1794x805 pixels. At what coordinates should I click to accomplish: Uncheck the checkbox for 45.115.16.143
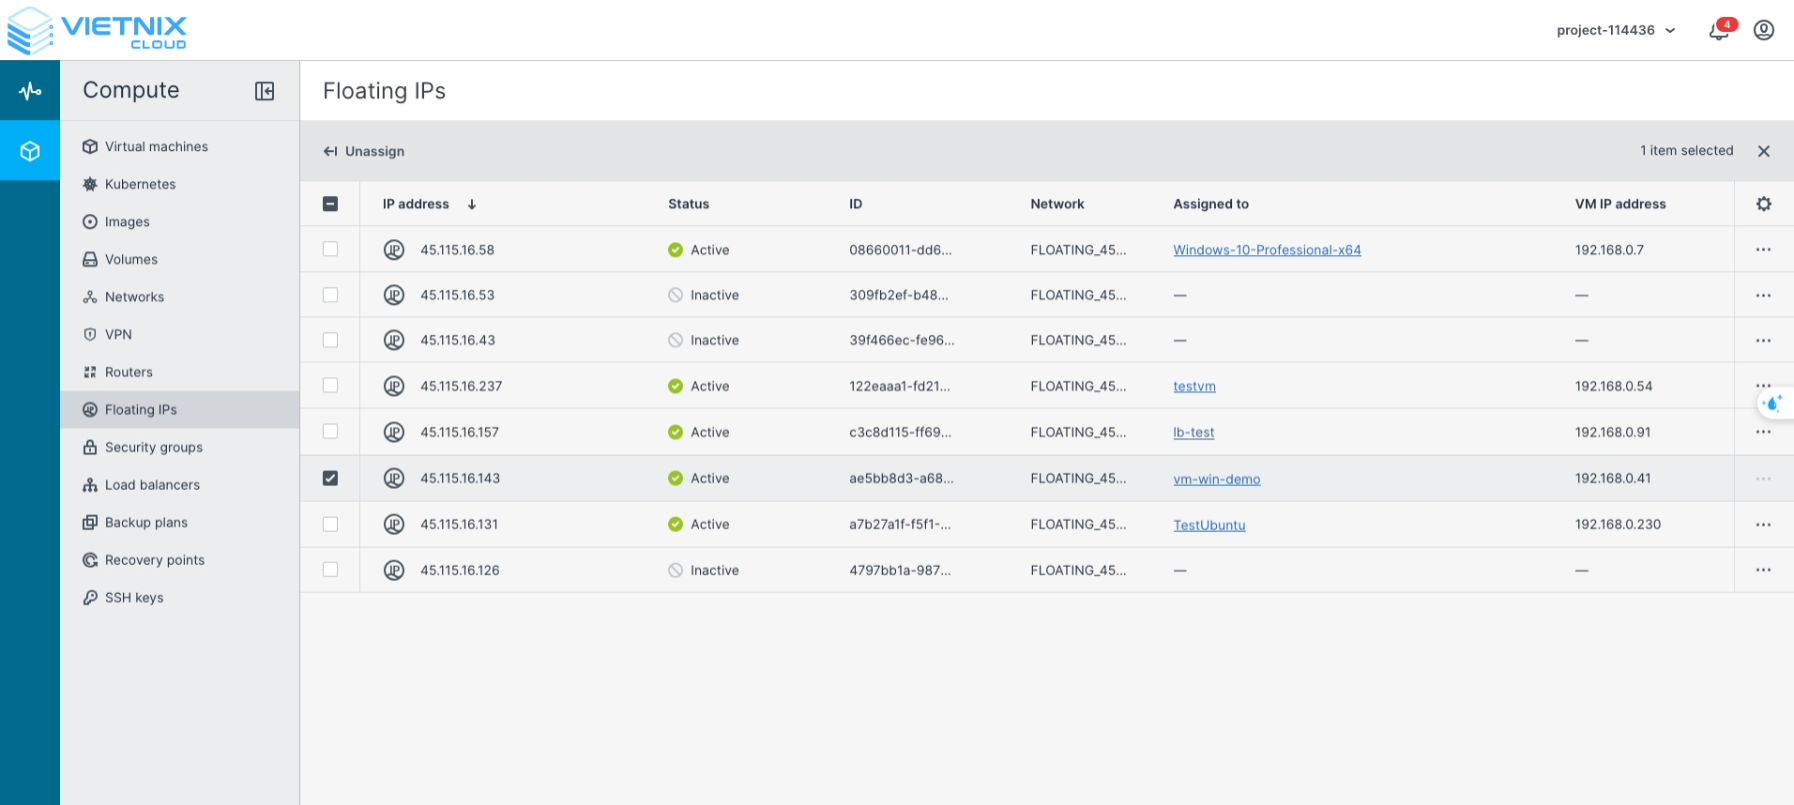coord(330,478)
